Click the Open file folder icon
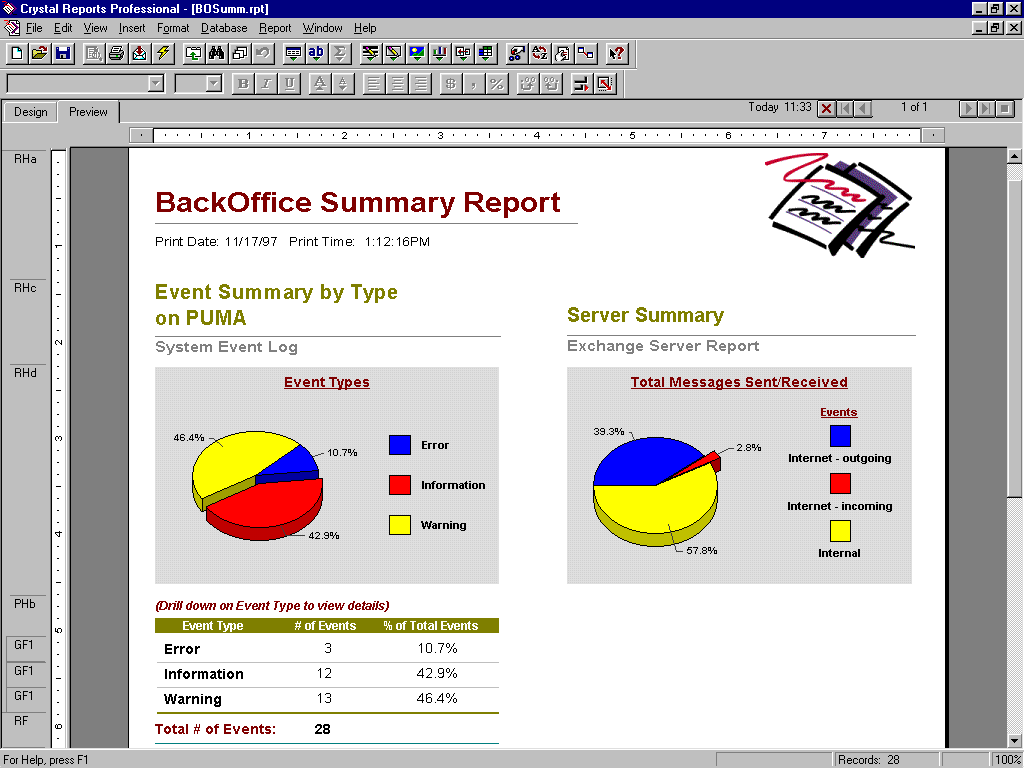 click(x=40, y=54)
